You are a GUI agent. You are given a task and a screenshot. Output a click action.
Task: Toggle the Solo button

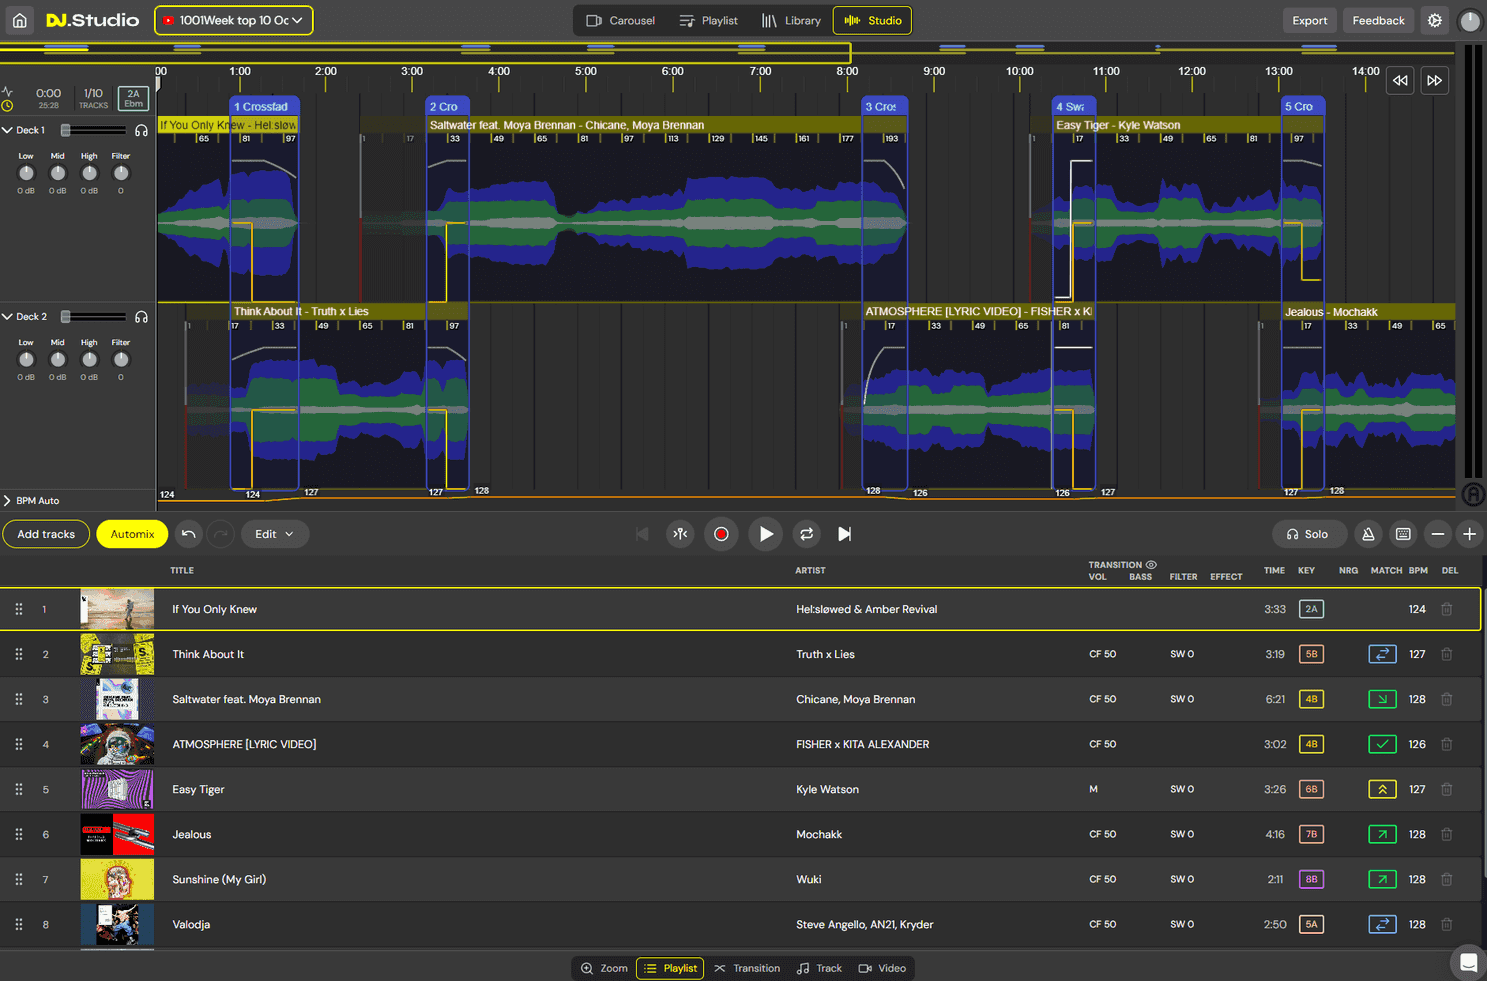pos(1308,534)
